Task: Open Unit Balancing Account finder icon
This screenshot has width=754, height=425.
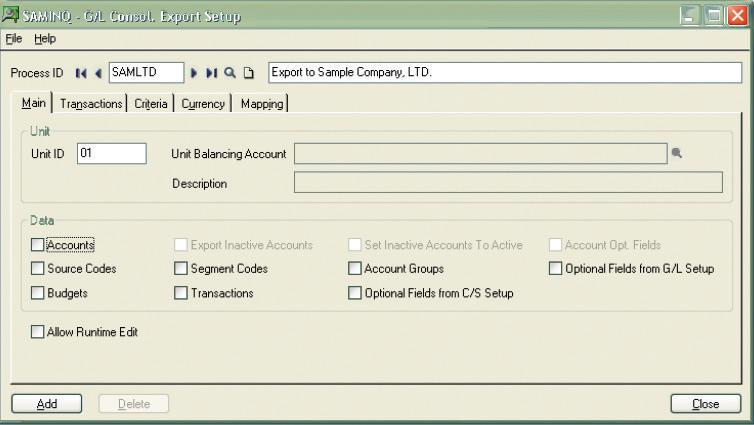Action: [x=677, y=154]
